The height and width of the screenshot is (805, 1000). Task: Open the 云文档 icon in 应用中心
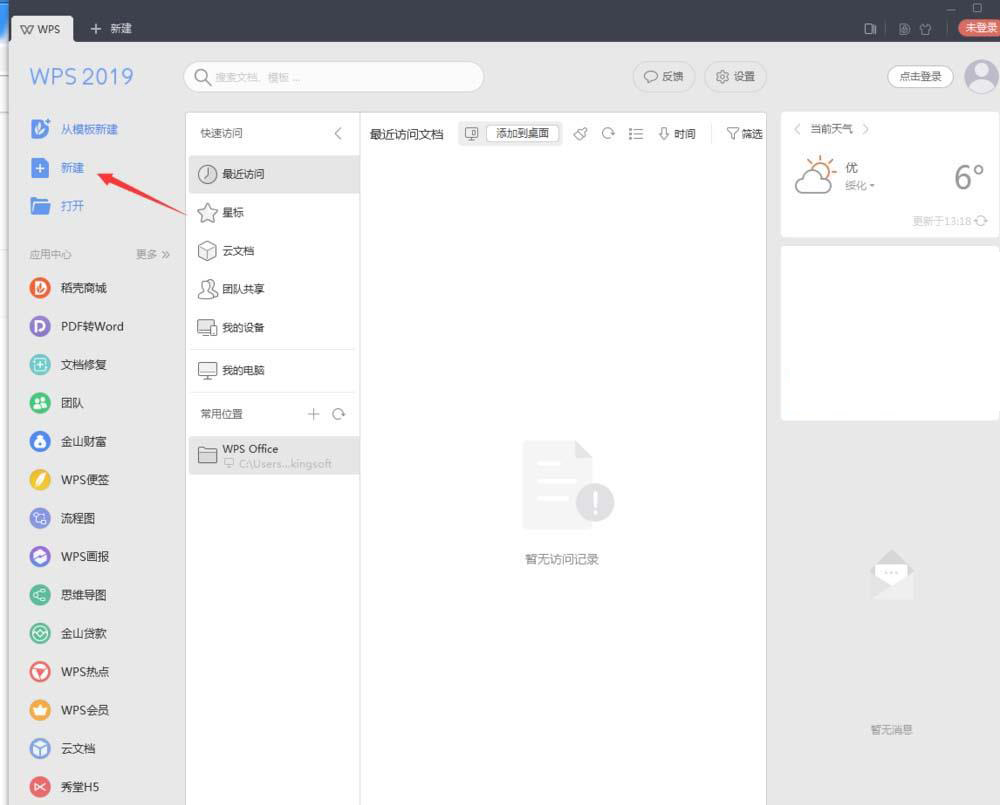40,748
